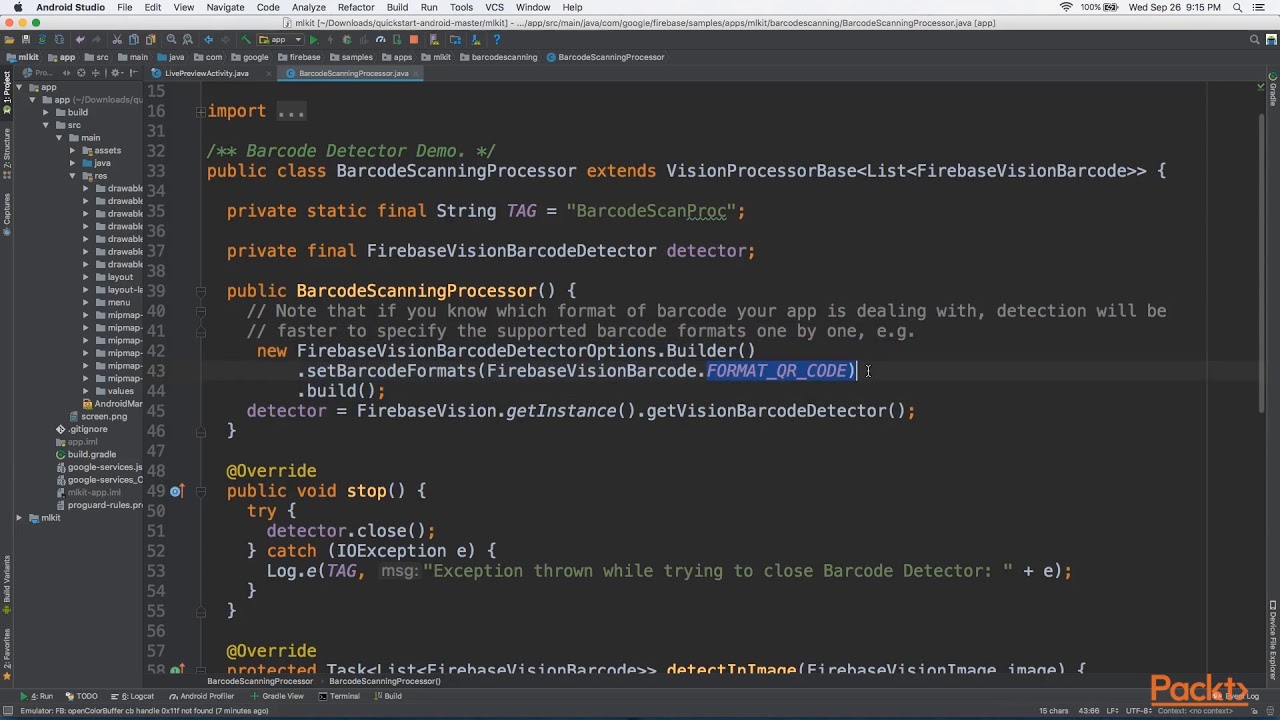
Task: Open the Terminal tool window
Action: tap(338, 696)
